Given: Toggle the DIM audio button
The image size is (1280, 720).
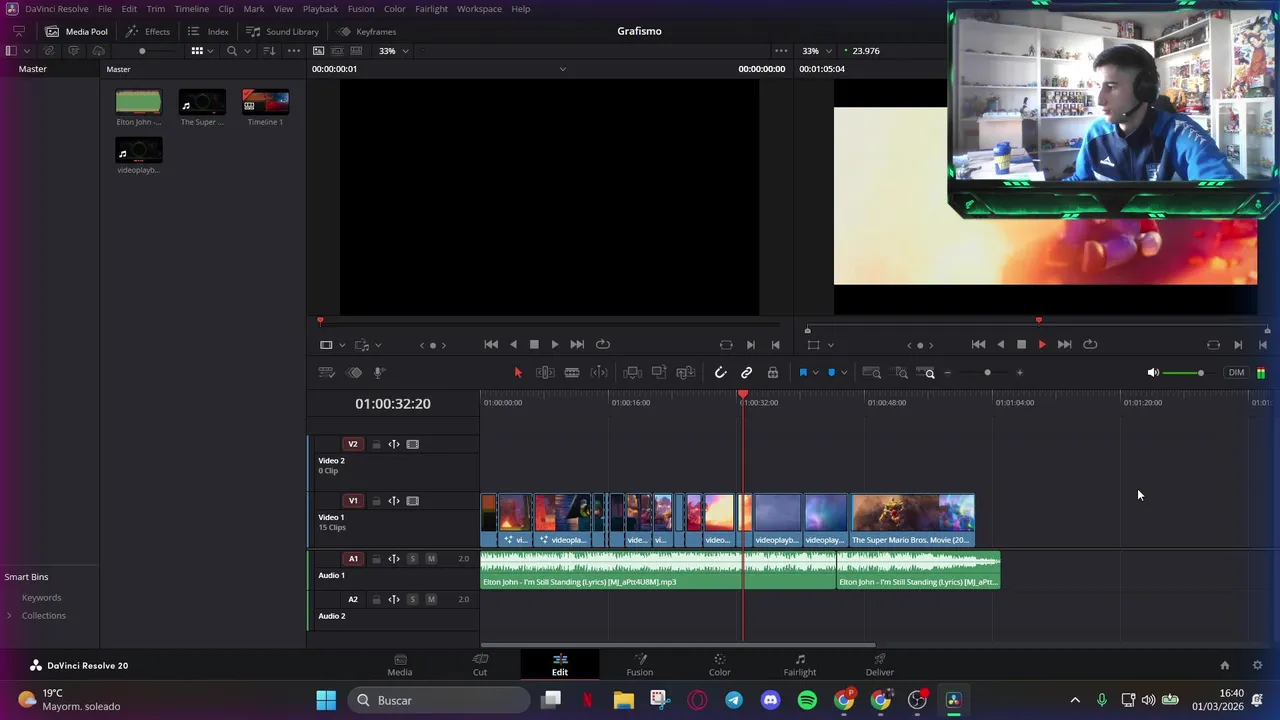Looking at the screenshot, I should [x=1236, y=373].
